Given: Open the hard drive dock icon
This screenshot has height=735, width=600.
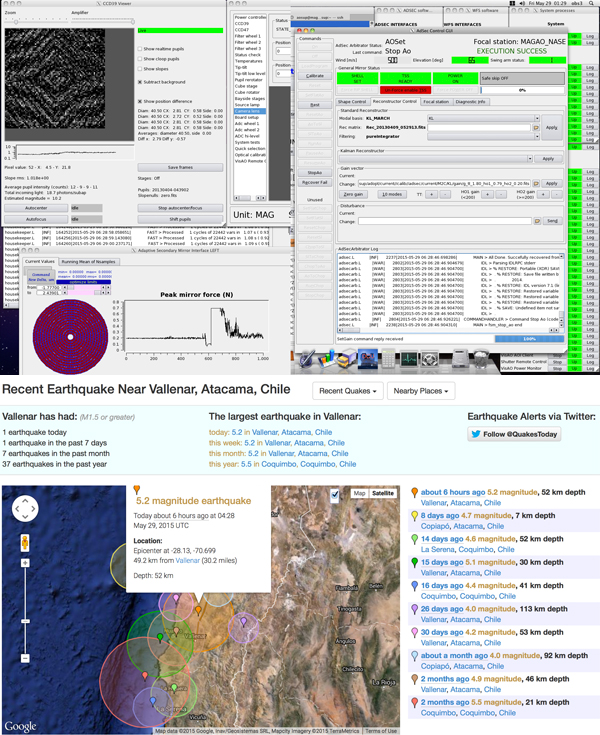Looking at the screenshot, I should coord(460,360).
